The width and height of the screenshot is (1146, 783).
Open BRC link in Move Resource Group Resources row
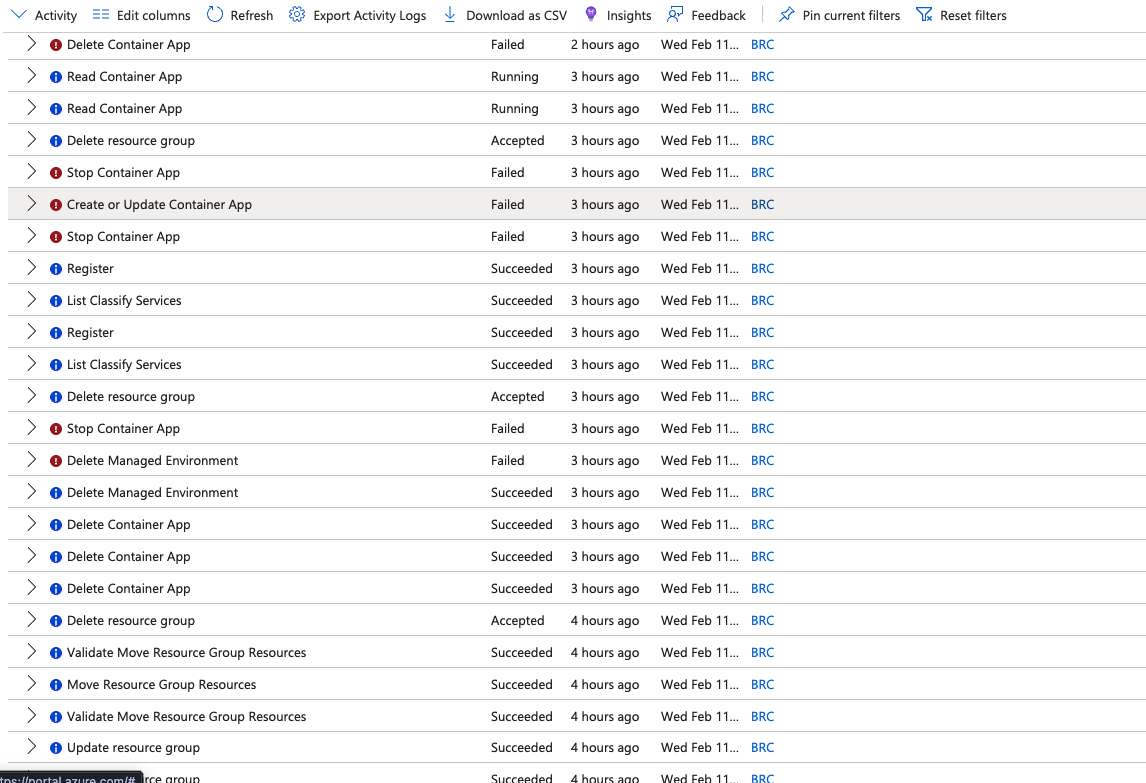point(762,685)
